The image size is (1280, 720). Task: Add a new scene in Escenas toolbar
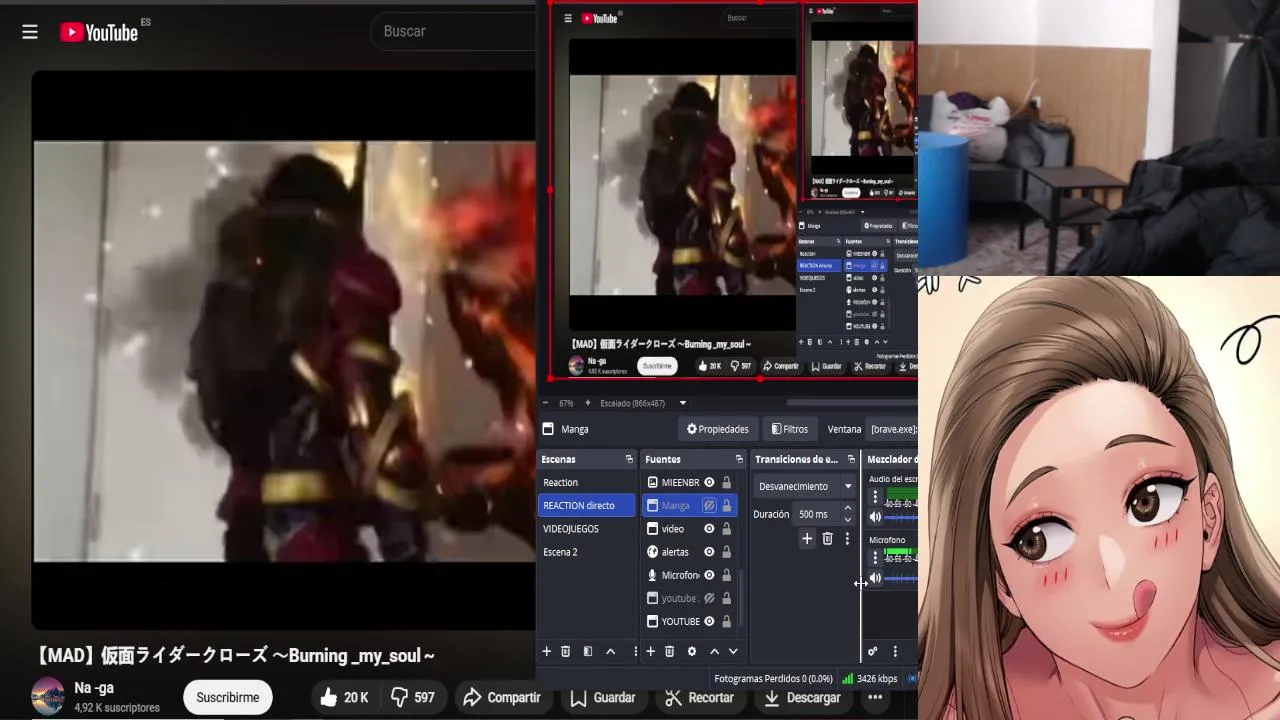click(x=546, y=651)
